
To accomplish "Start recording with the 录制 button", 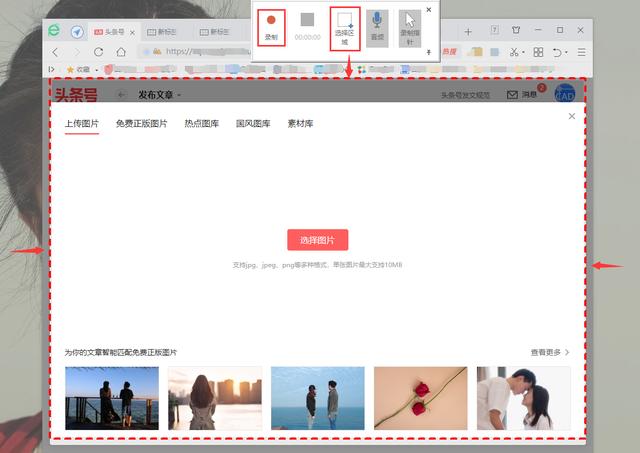I will (x=271, y=27).
